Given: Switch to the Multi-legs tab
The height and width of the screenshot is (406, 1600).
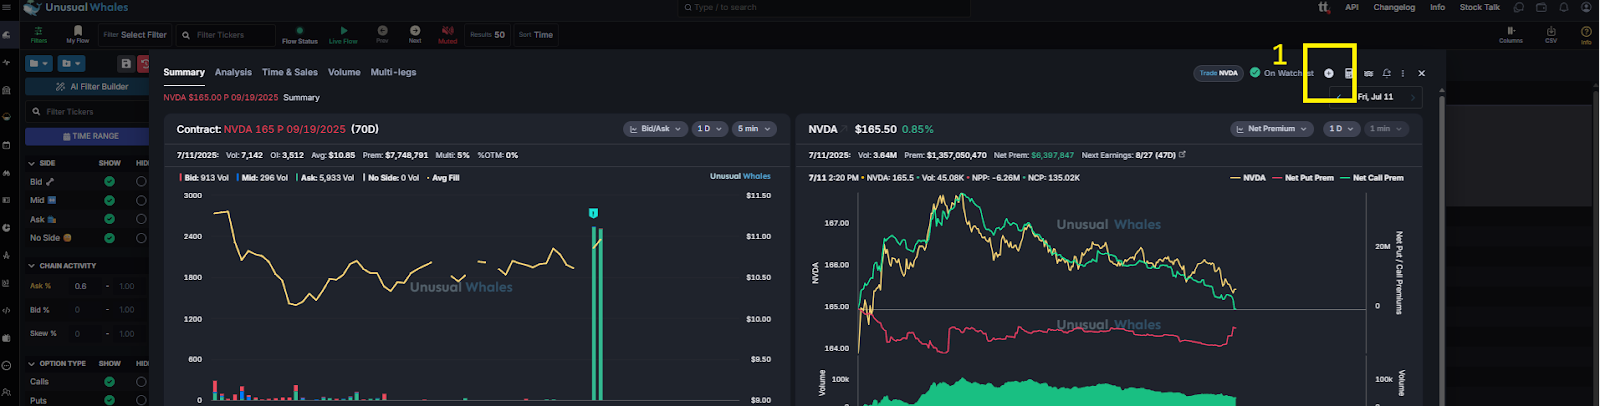Looking at the screenshot, I should (393, 72).
